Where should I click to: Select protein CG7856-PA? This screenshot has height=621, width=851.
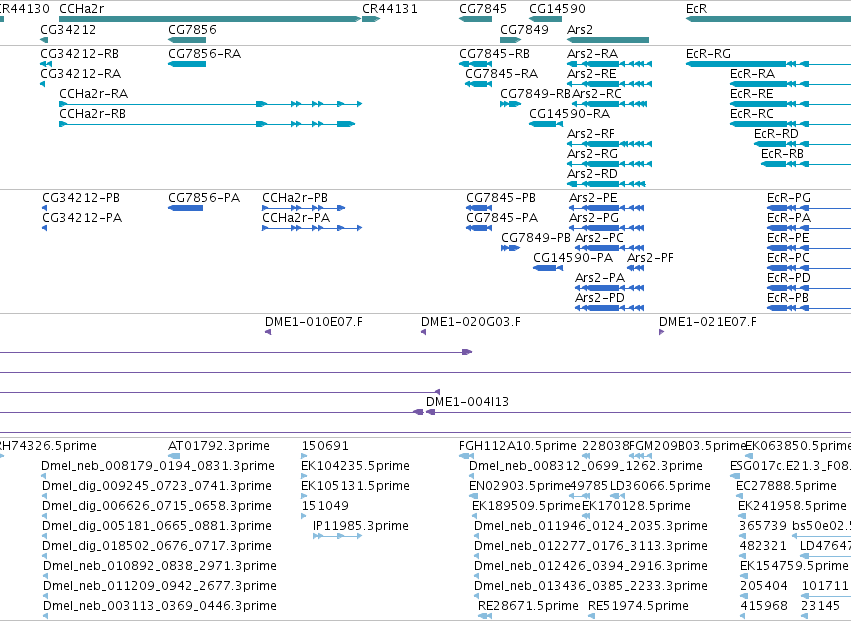click(x=186, y=208)
